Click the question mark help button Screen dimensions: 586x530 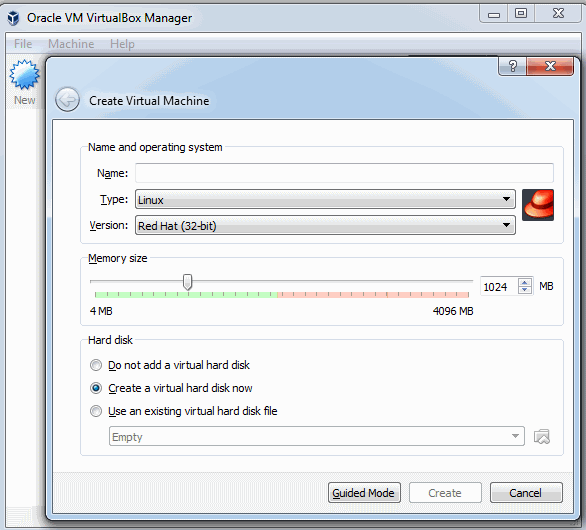coord(512,66)
